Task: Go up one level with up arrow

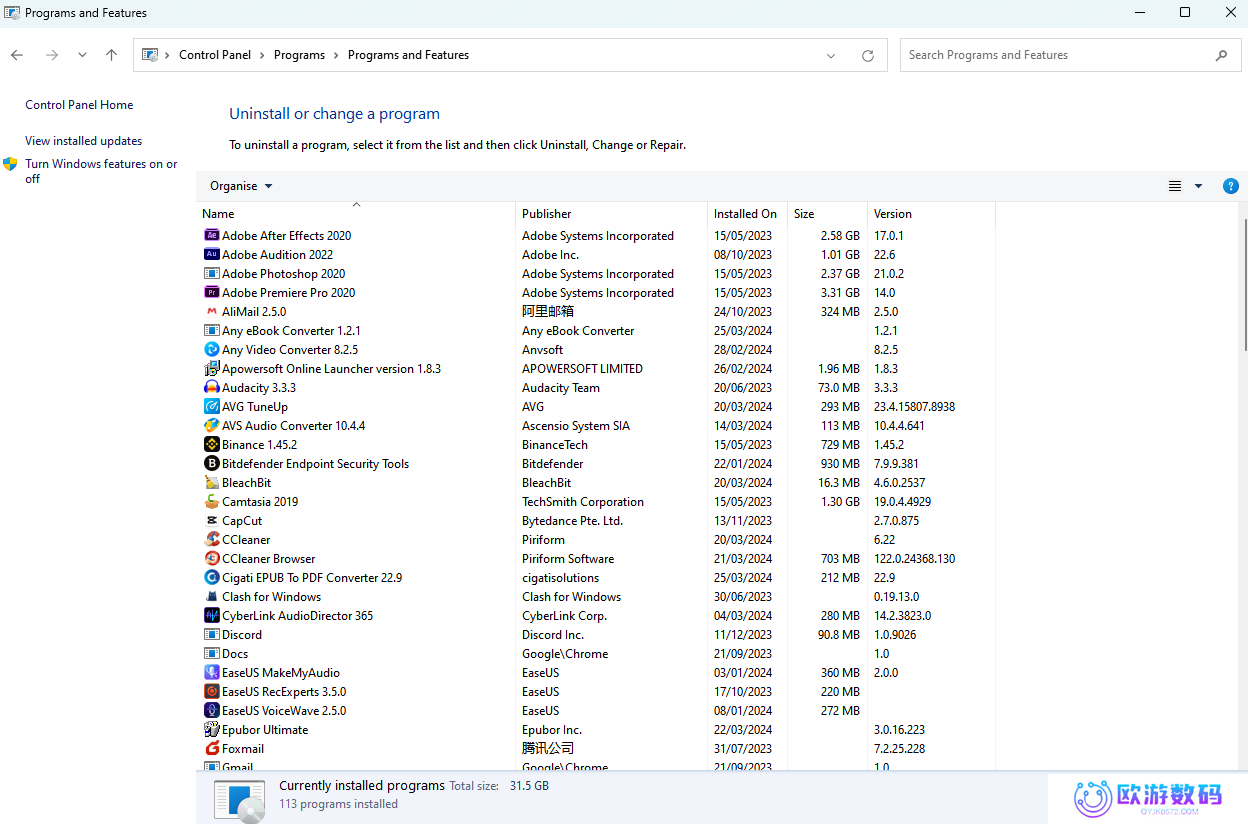Action: click(x=111, y=55)
